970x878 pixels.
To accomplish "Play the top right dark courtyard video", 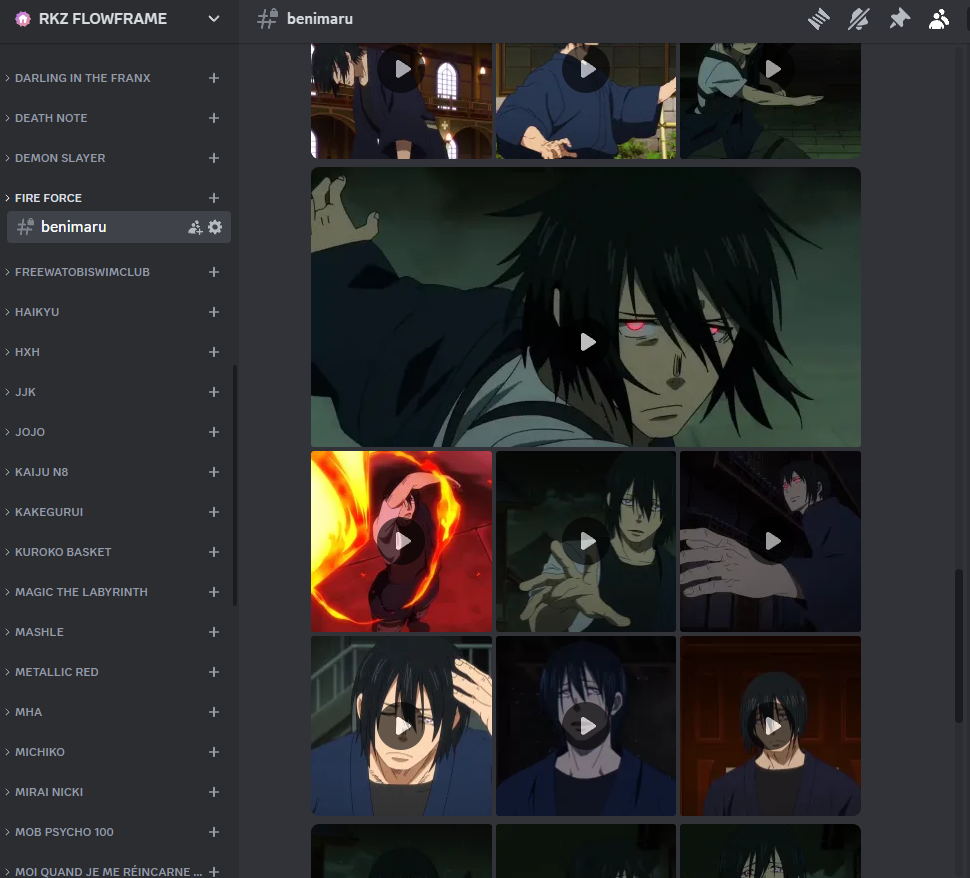I will (771, 69).
